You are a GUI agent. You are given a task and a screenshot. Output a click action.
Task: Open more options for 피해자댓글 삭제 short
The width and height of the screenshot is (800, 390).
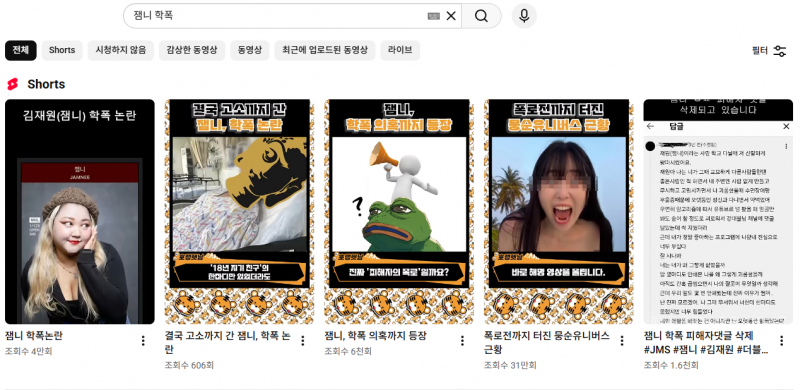pyautogui.click(x=781, y=340)
